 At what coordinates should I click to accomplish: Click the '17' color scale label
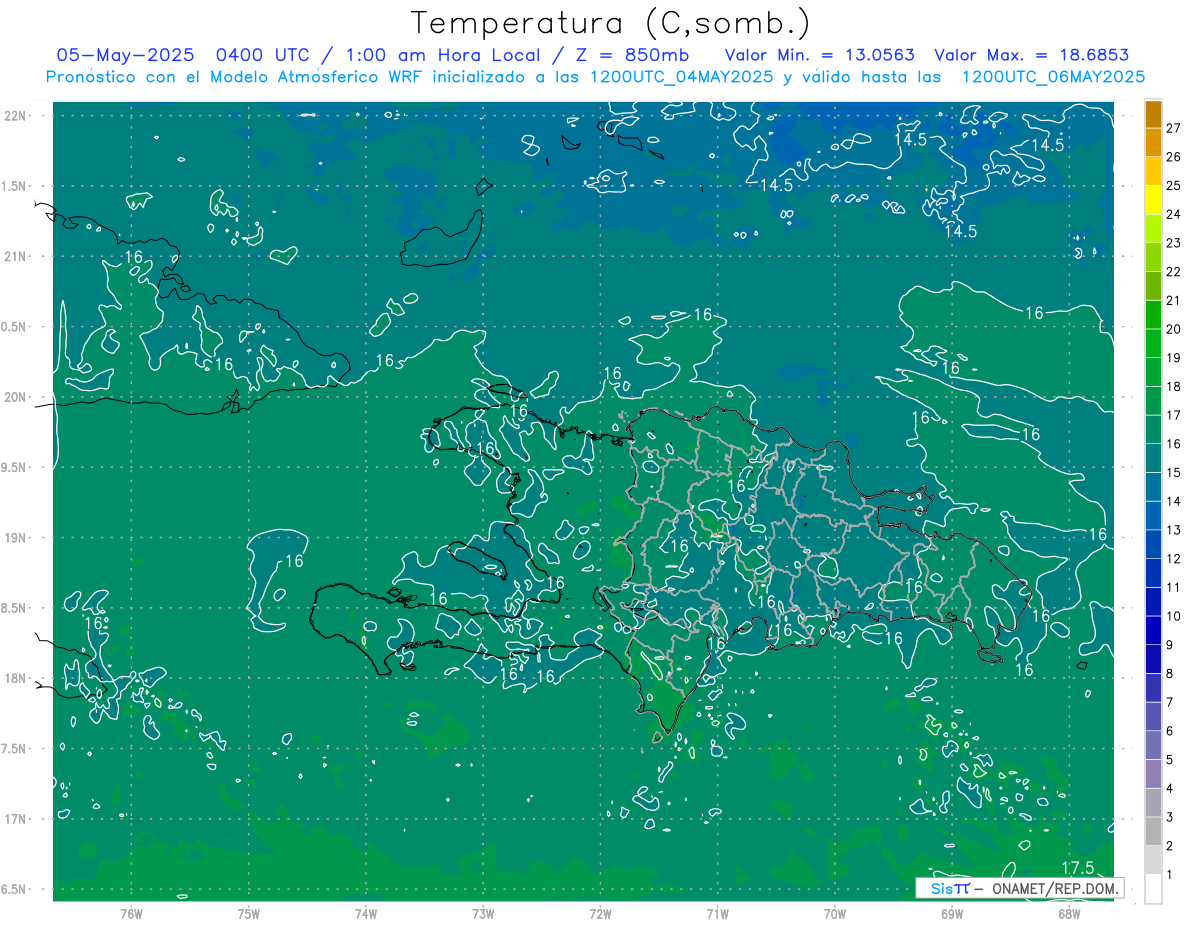tap(1174, 415)
